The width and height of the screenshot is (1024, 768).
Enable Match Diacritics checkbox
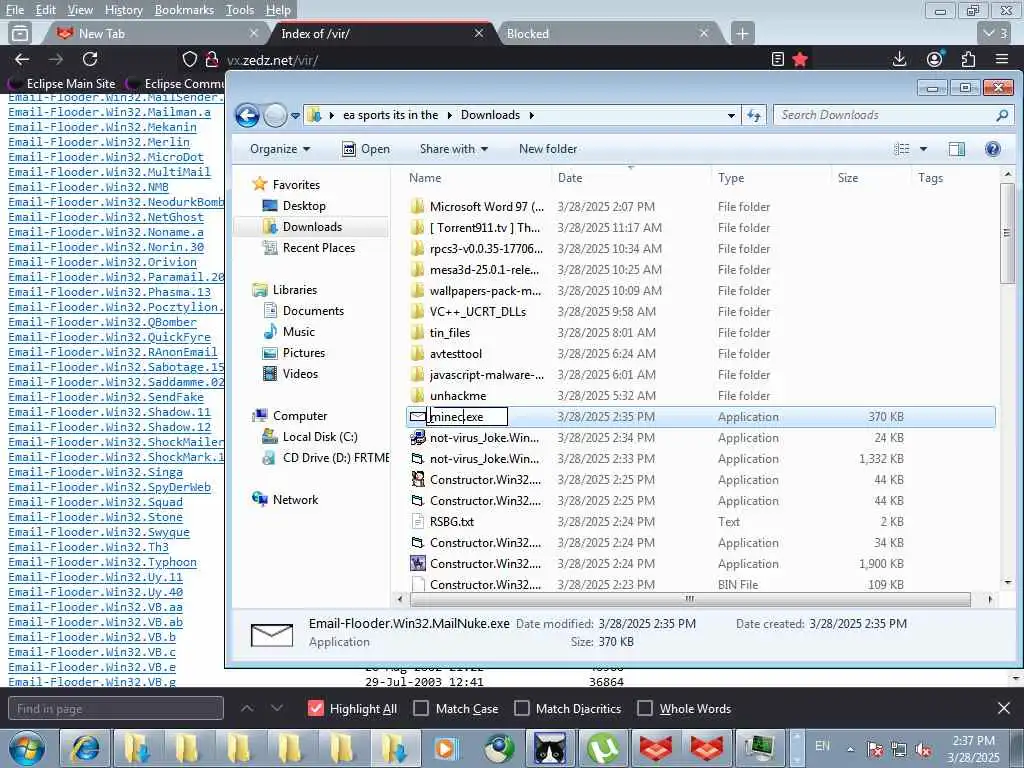click(x=521, y=708)
